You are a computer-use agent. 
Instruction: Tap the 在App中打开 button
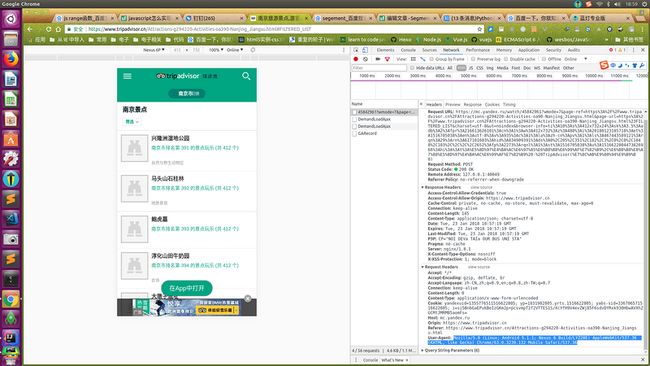coord(187,288)
